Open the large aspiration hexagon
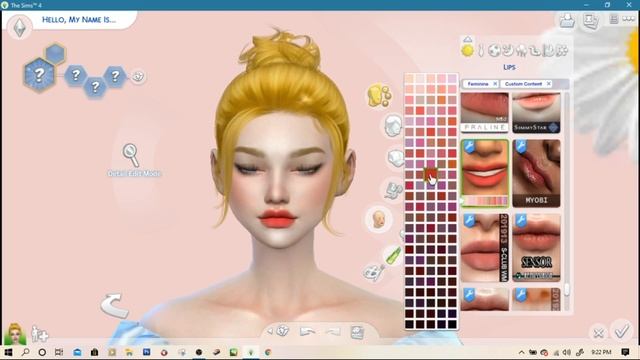 click(39, 75)
